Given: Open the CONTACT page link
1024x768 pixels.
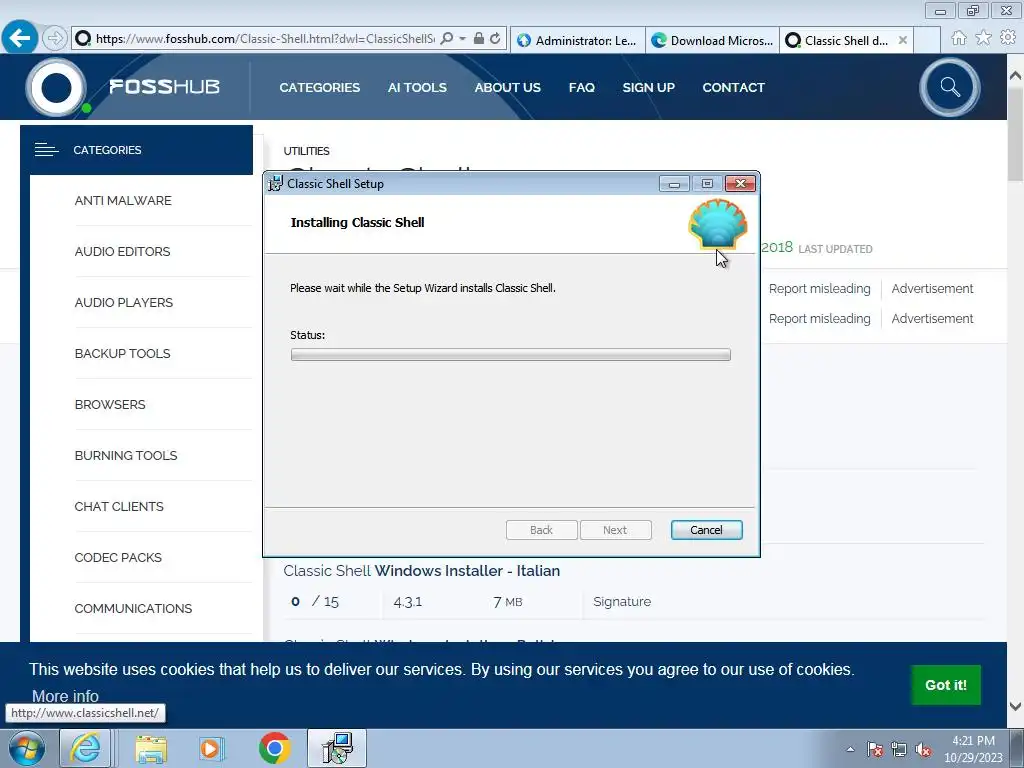Looking at the screenshot, I should [x=733, y=88].
